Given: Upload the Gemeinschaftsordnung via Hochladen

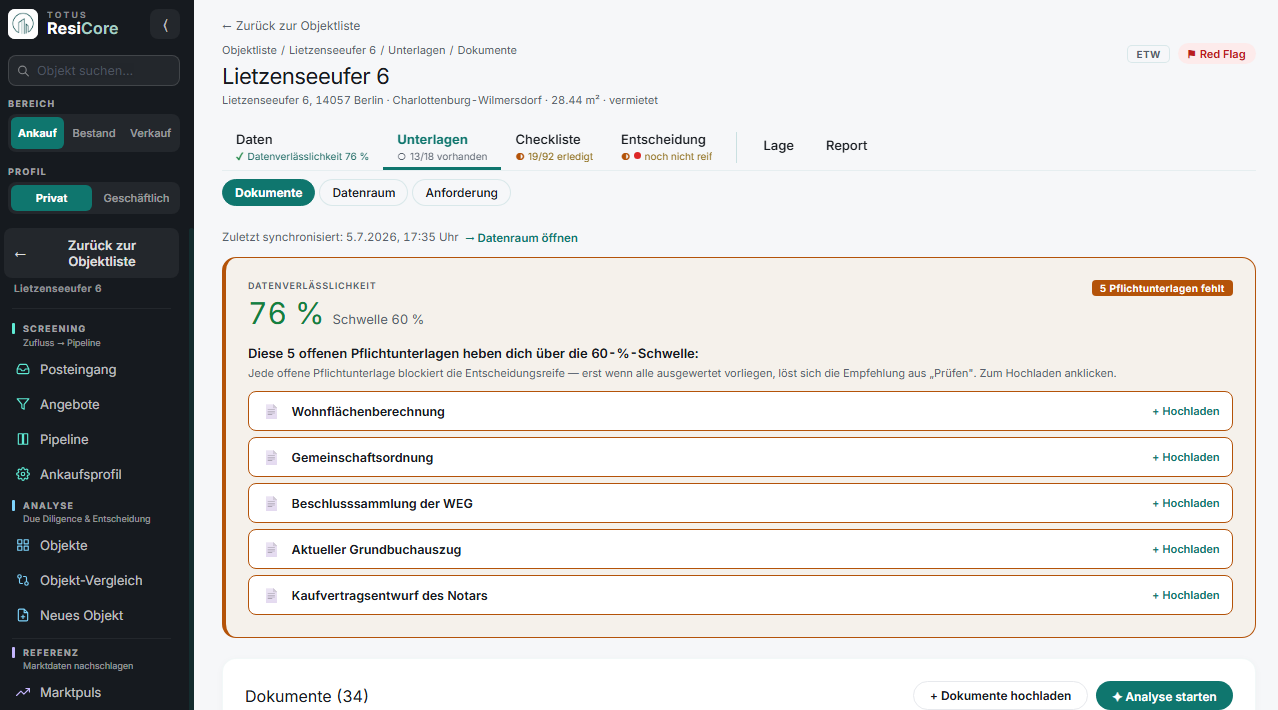Looking at the screenshot, I should (x=1186, y=457).
